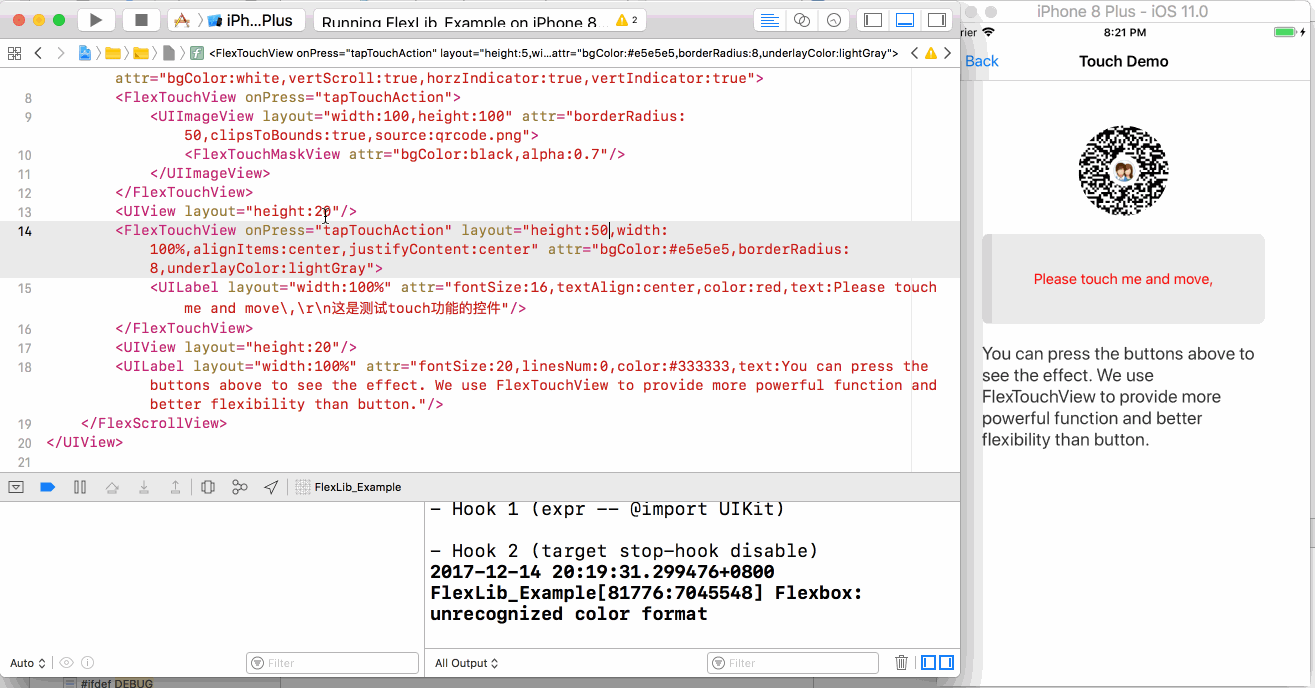Viewport: 1315px width, 688px height.
Task: Click 'Touch Demo' title in simulator
Action: point(1123,61)
